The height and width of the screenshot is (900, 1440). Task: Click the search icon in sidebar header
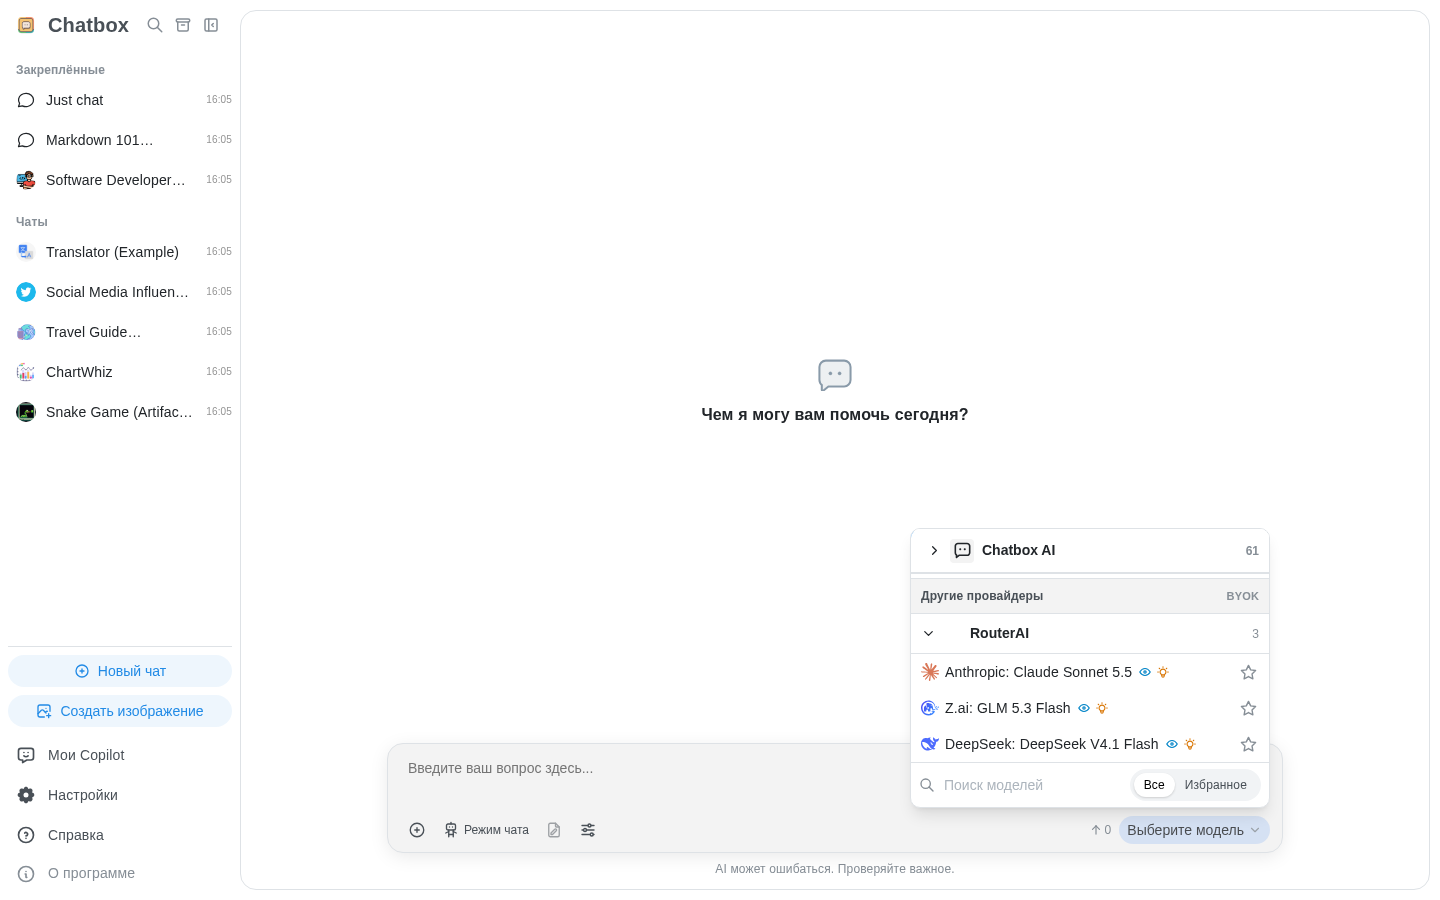tap(155, 25)
